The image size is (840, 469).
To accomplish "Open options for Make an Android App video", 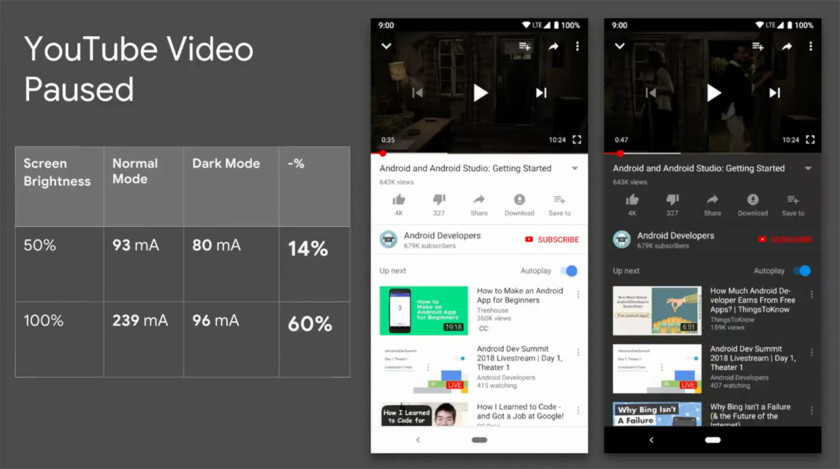I will click(x=578, y=295).
